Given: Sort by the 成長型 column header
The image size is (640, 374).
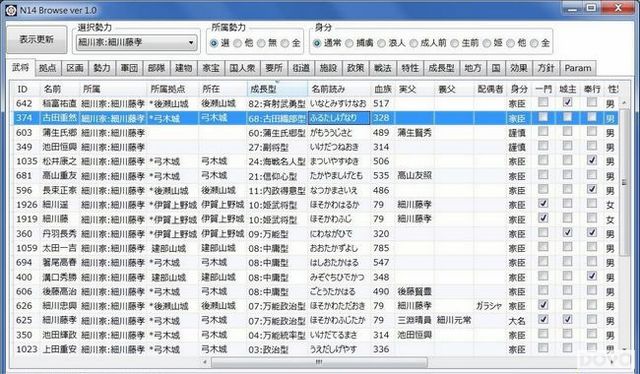Looking at the screenshot, I should [277, 89].
